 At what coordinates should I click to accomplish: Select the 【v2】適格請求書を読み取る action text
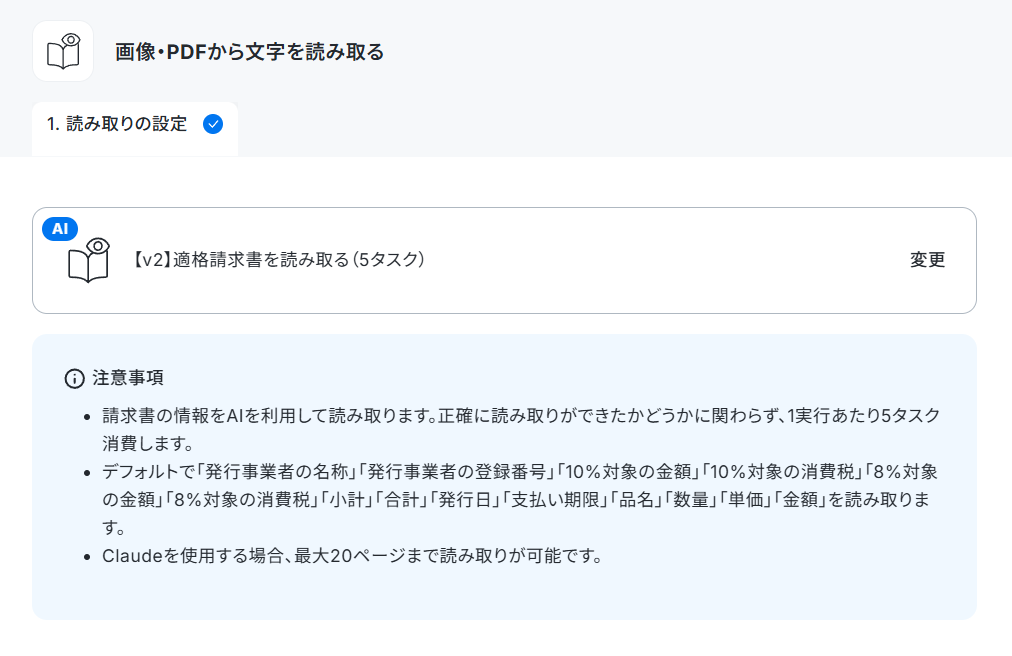tap(278, 260)
